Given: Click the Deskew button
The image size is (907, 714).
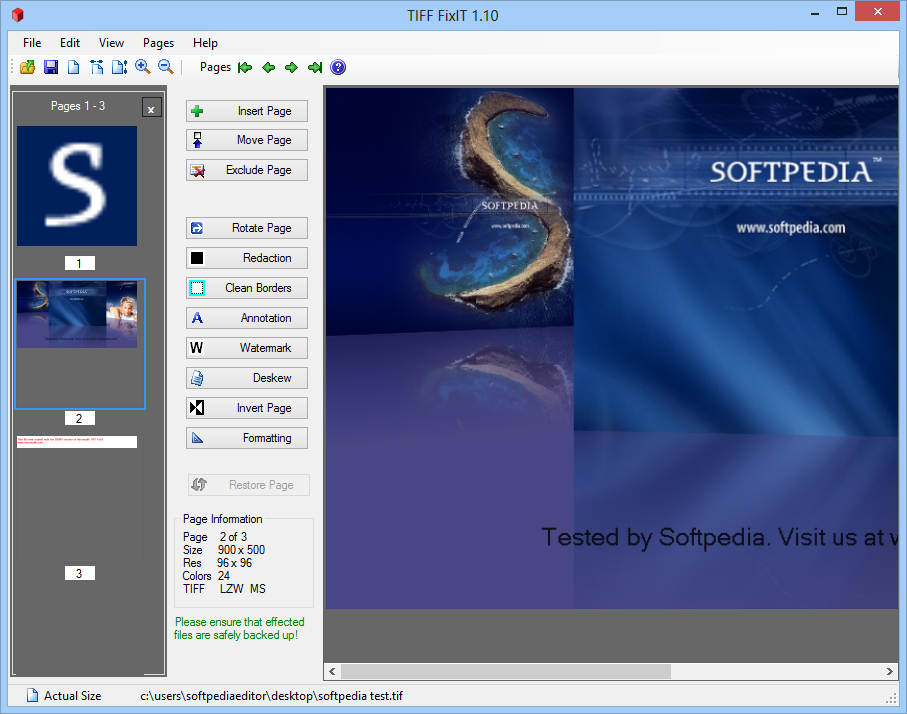Looking at the screenshot, I should click(x=246, y=378).
